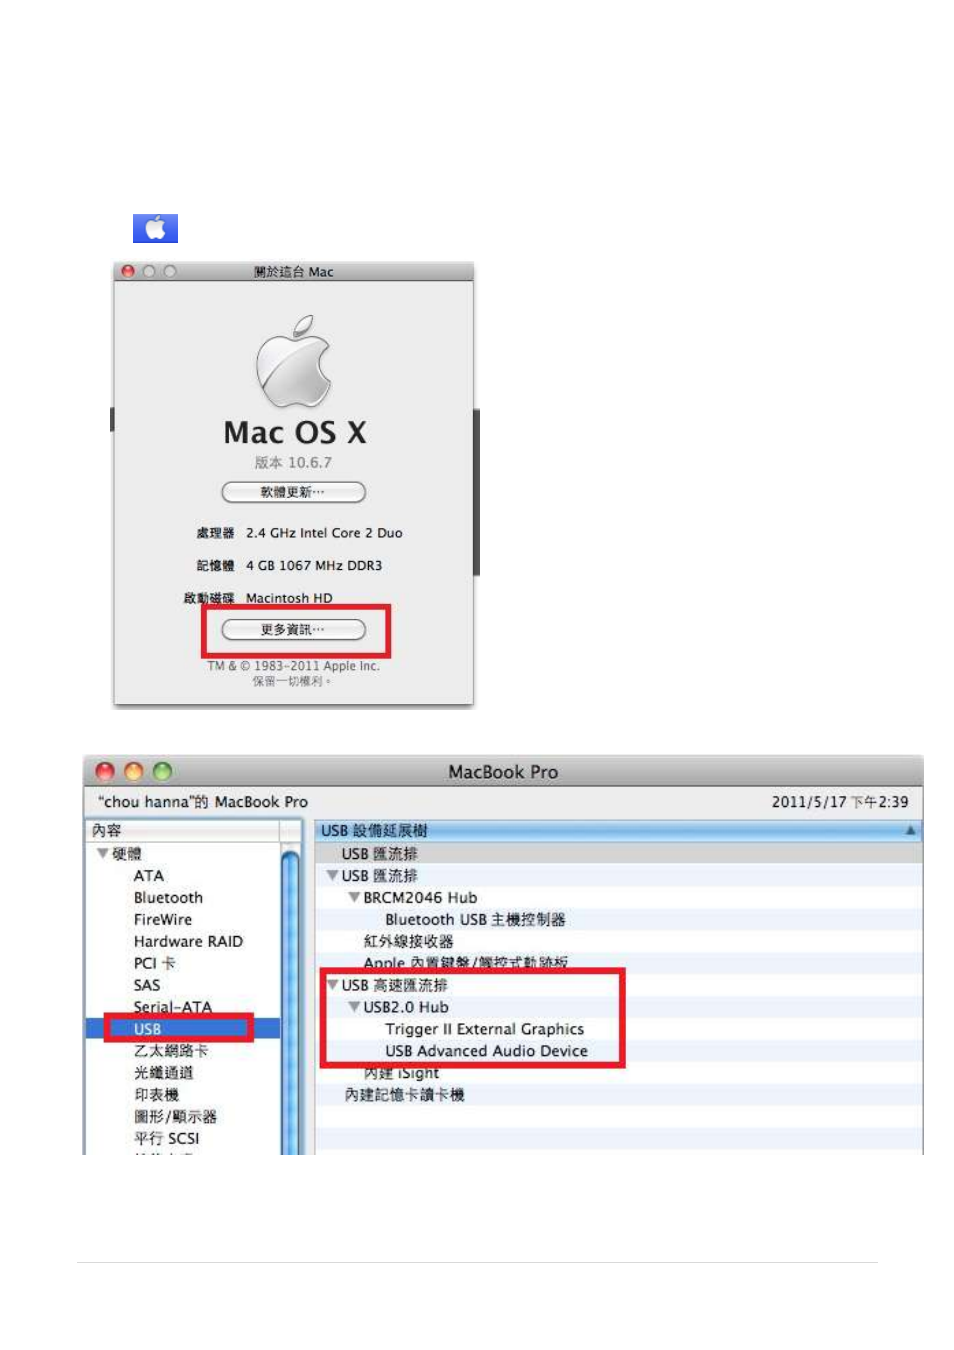Click 更多資訊 (More Info) button
The image size is (954, 1350).
(x=293, y=629)
